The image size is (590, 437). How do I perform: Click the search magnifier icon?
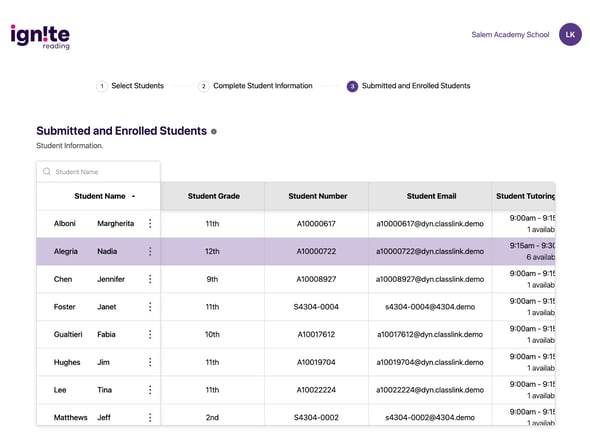tap(47, 172)
